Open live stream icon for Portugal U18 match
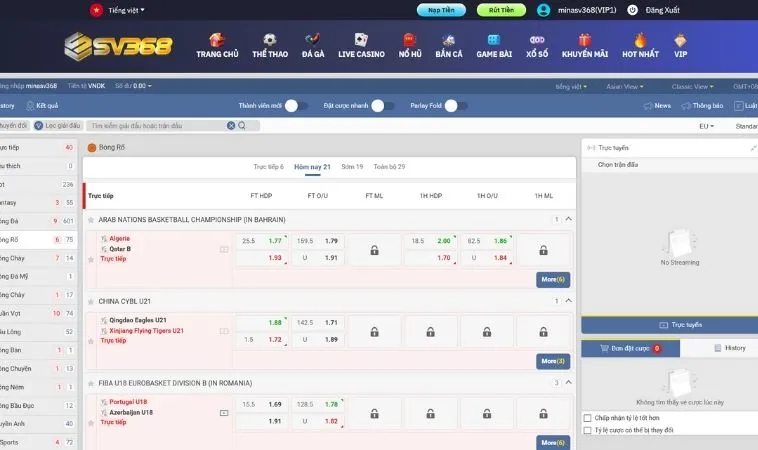 (224, 413)
